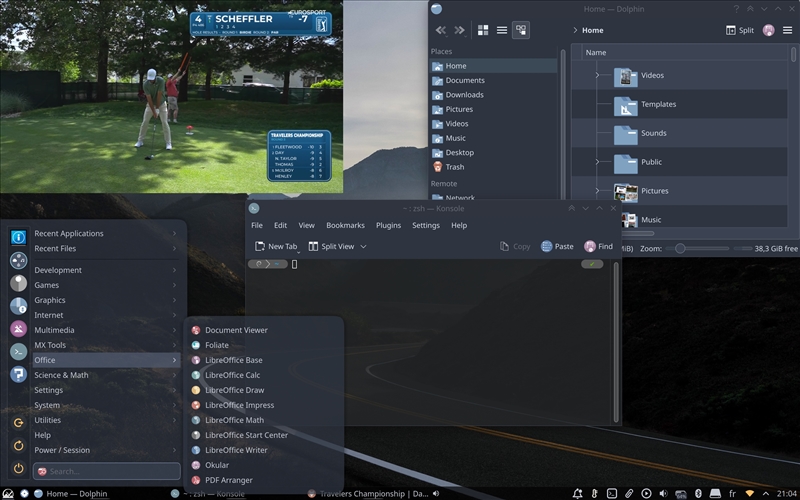Go forward in the Dolphin window
The image size is (800, 500).
[459, 30]
